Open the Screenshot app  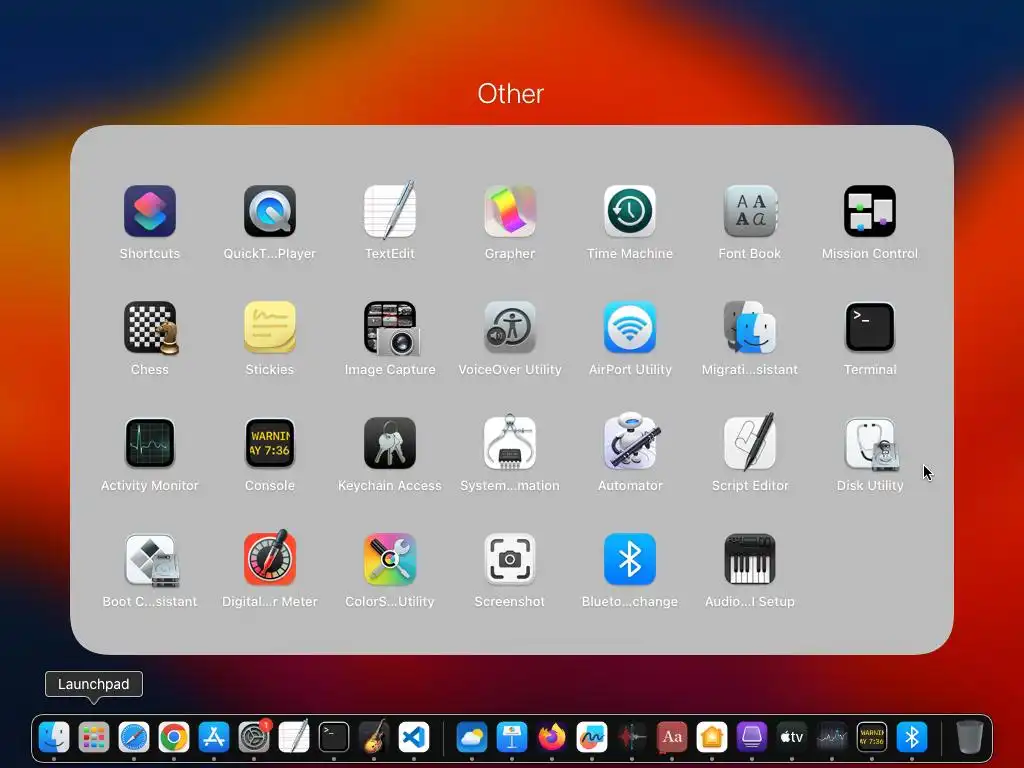click(510, 560)
